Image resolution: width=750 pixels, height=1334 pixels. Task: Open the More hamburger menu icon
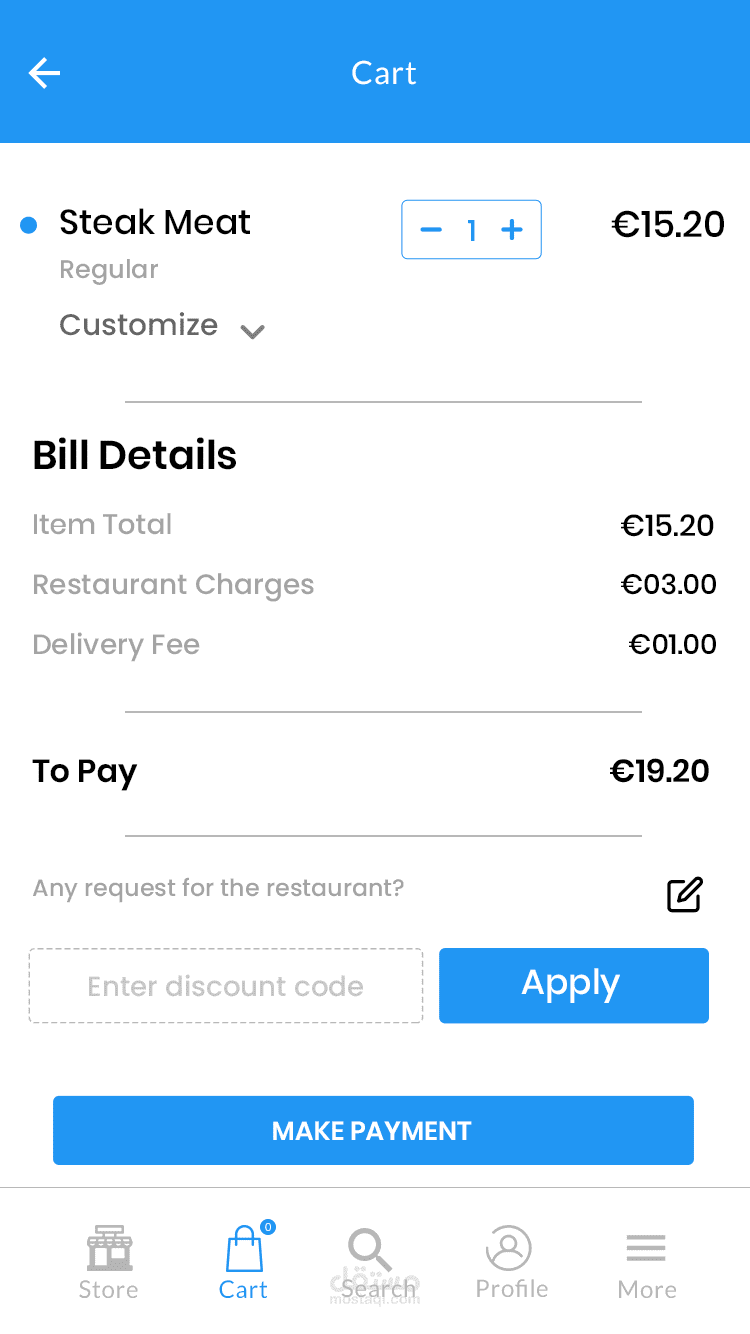[646, 1248]
